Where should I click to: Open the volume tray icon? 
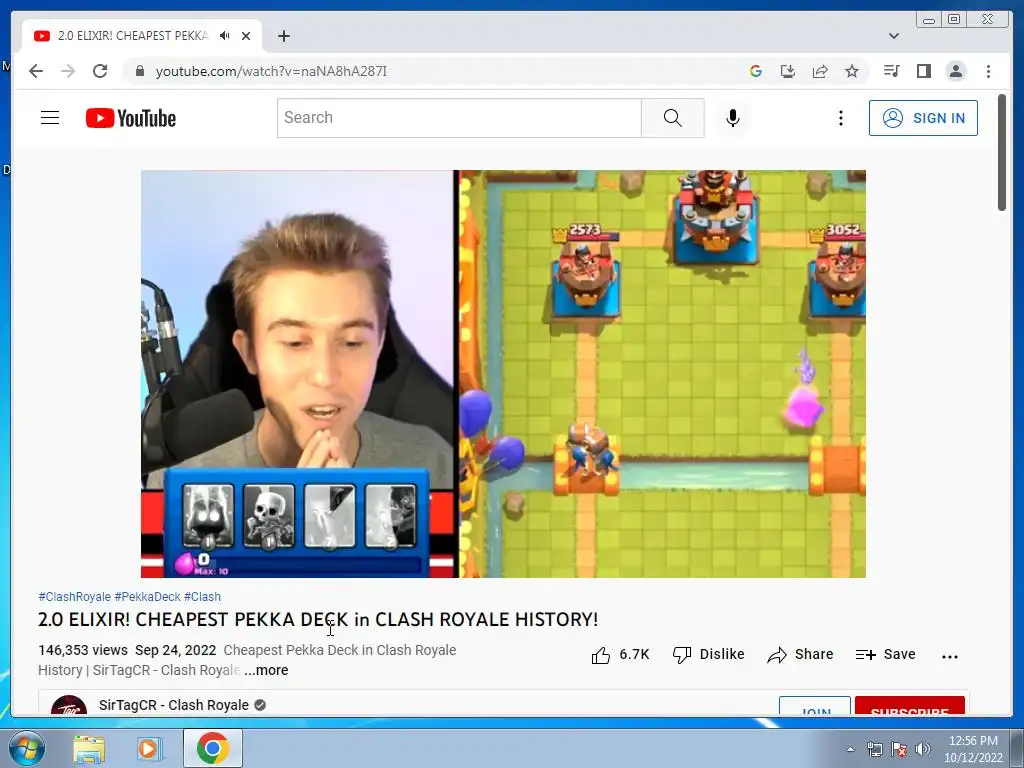923,750
